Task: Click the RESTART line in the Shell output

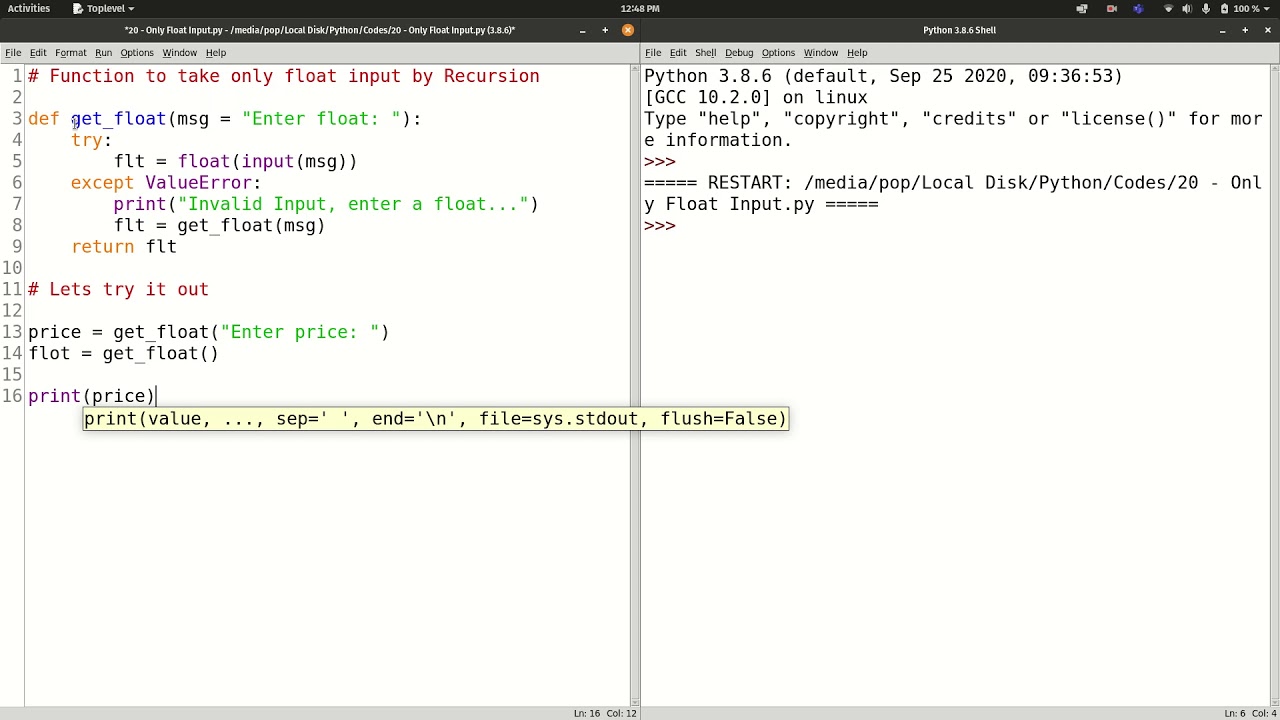Action: (953, 194)
